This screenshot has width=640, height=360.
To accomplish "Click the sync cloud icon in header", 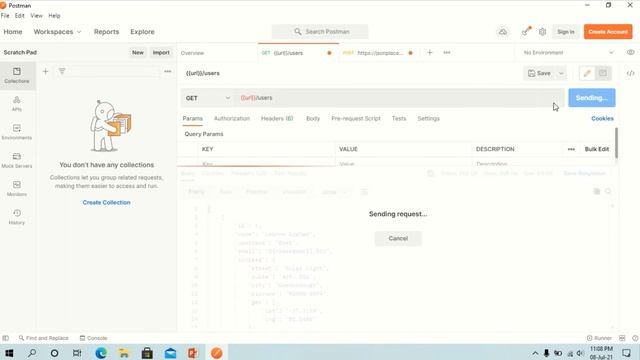I will pyautogui.click(x=503, y=31).
